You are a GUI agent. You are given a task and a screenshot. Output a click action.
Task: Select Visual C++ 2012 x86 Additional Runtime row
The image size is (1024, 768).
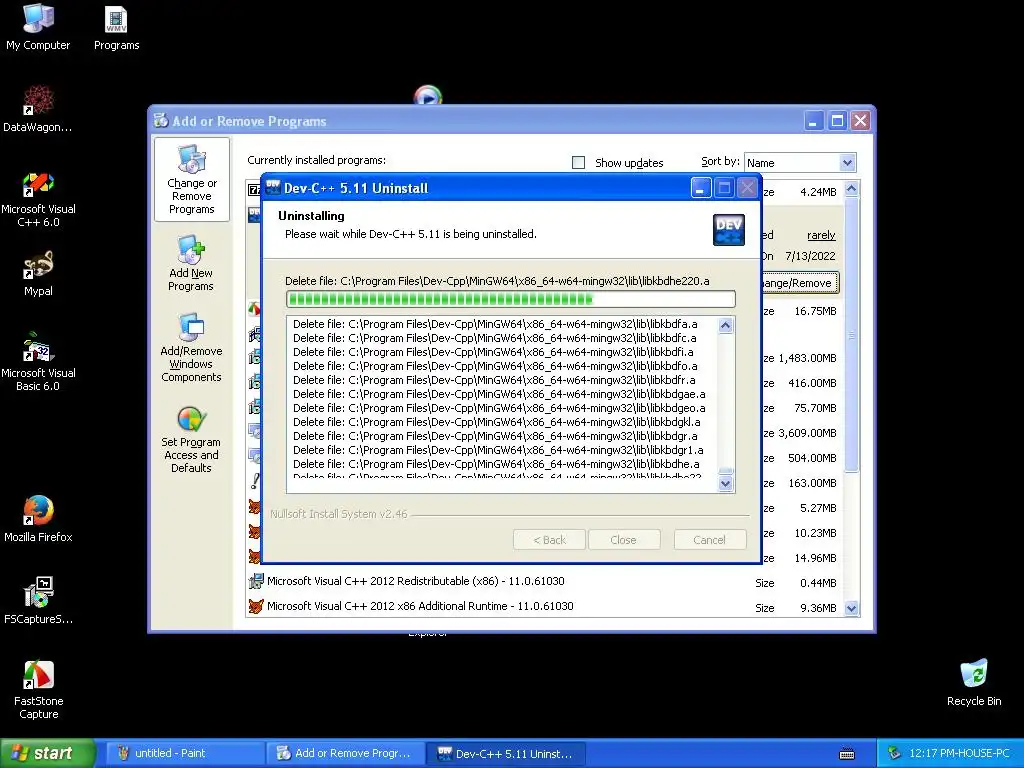coord(543,607)
